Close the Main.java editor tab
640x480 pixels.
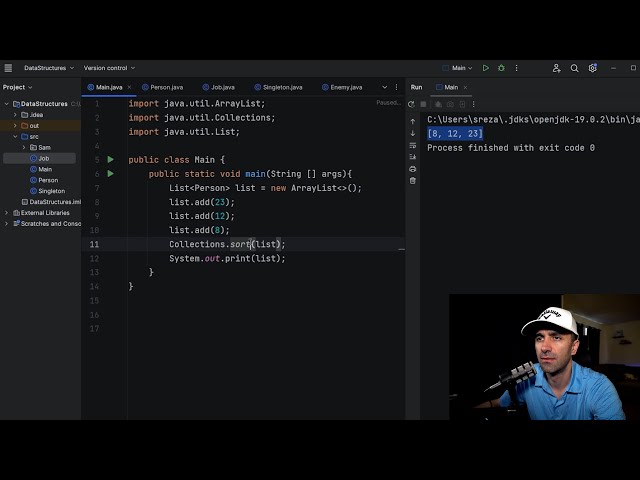pyautogui.click(x=129, y=87)
